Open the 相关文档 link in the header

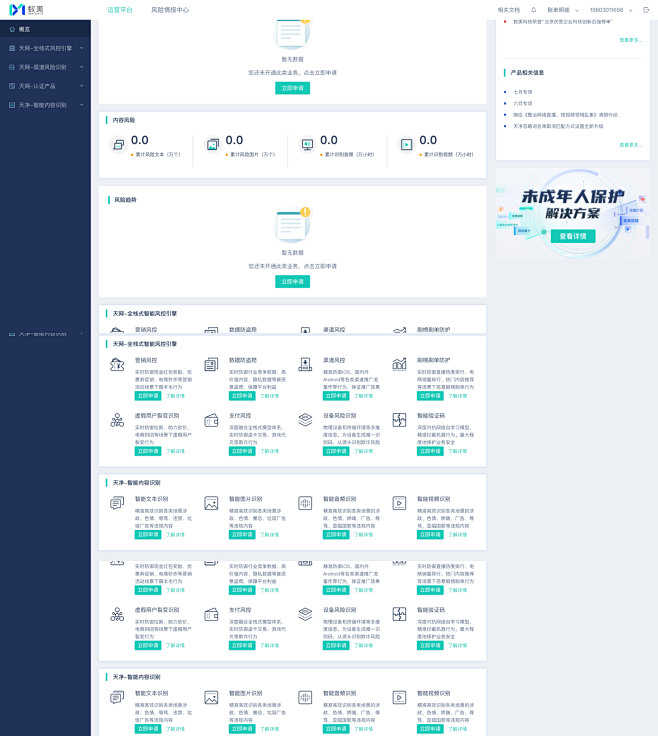click(509, 10)
